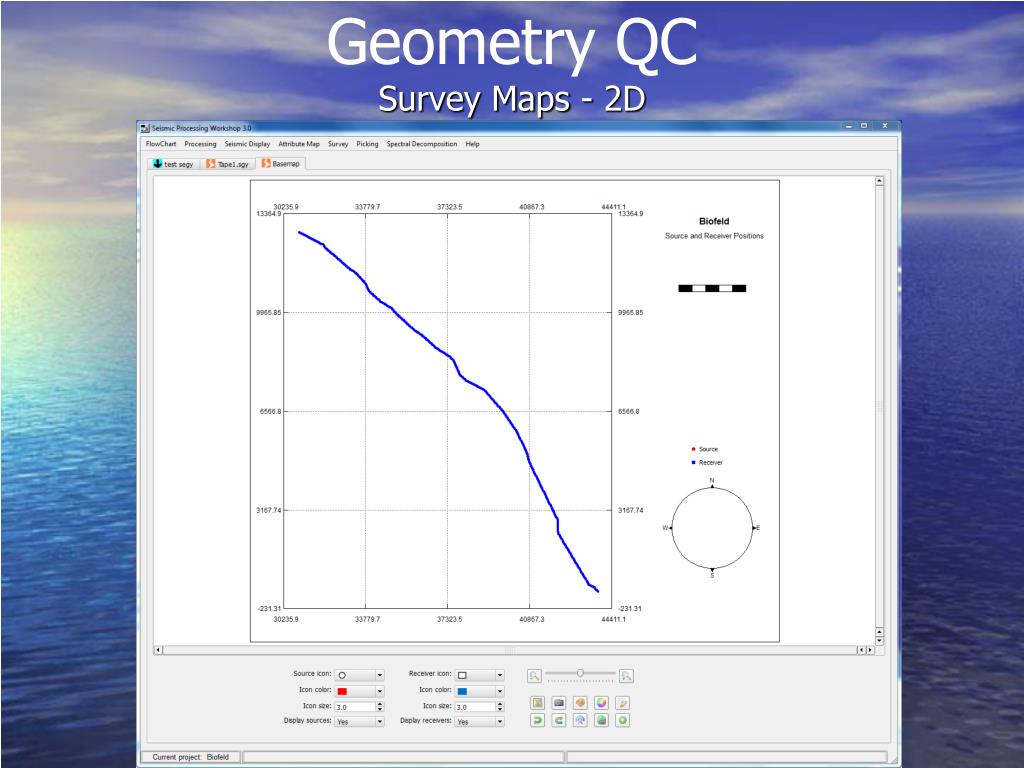Decrease the receiver Icon size value
This screenshot has width=1024, height=768.
(x=500, y=709)
